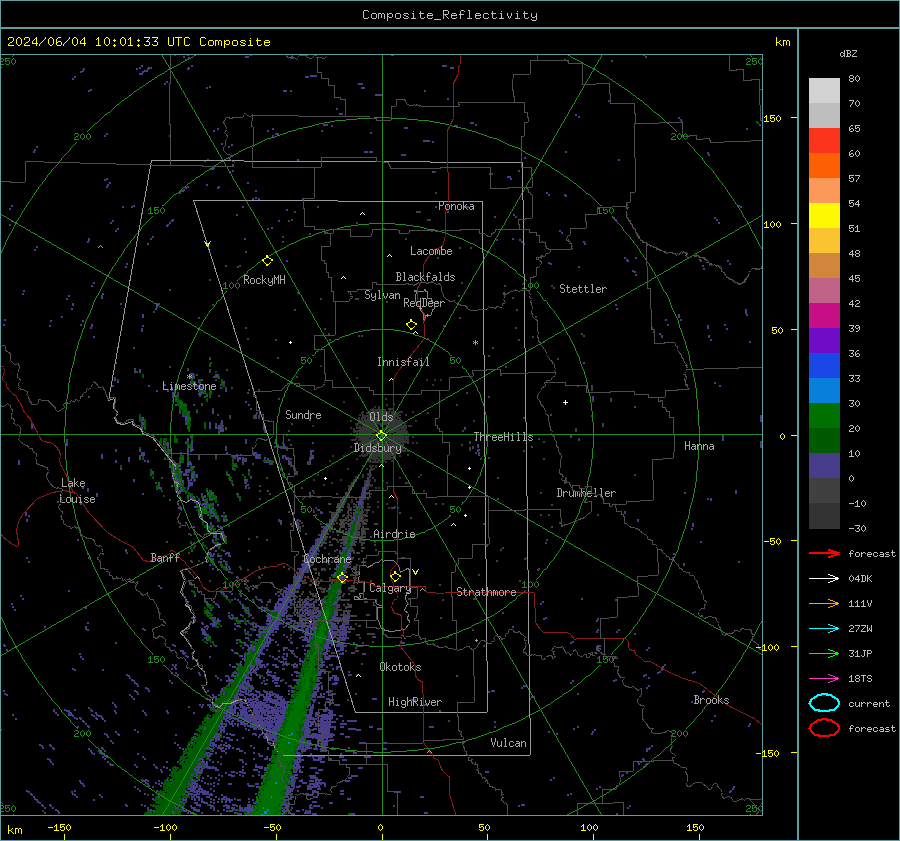Viewport: 900px width, 841px height.
Task: Click the red forecast arrow in legend
Action: [824, 553]
